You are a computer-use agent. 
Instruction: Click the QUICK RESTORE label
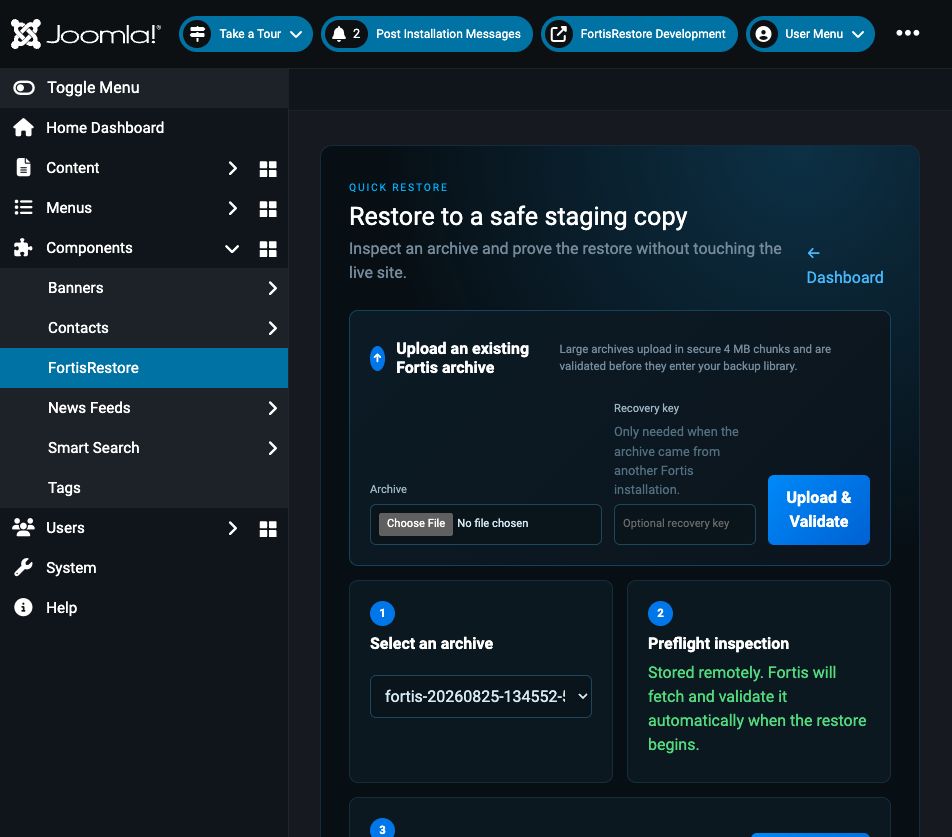pyautogui.click(x=398, y=188)
